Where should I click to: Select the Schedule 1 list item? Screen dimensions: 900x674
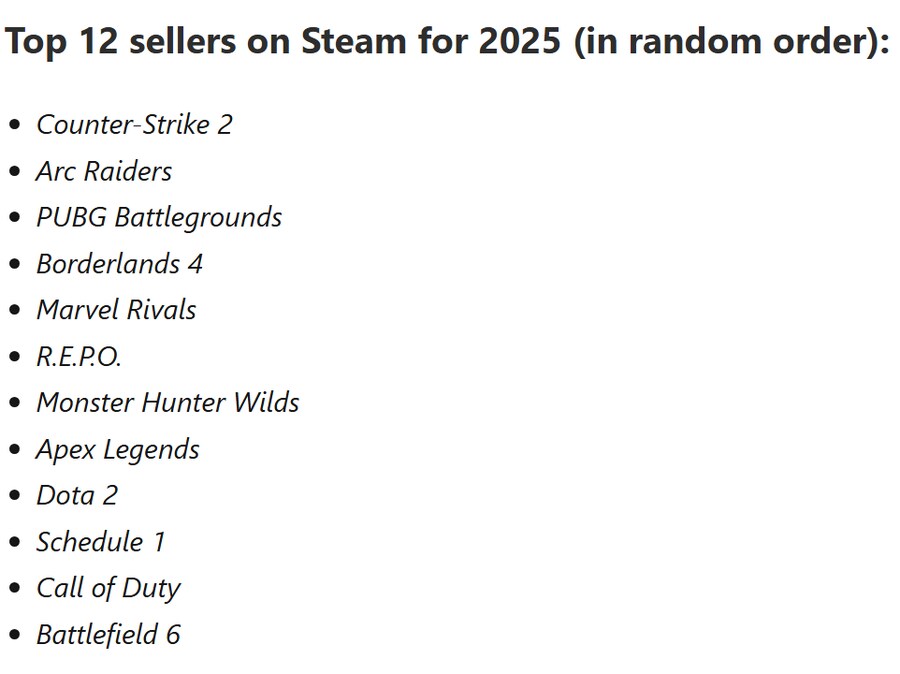[x=100, y=542]
